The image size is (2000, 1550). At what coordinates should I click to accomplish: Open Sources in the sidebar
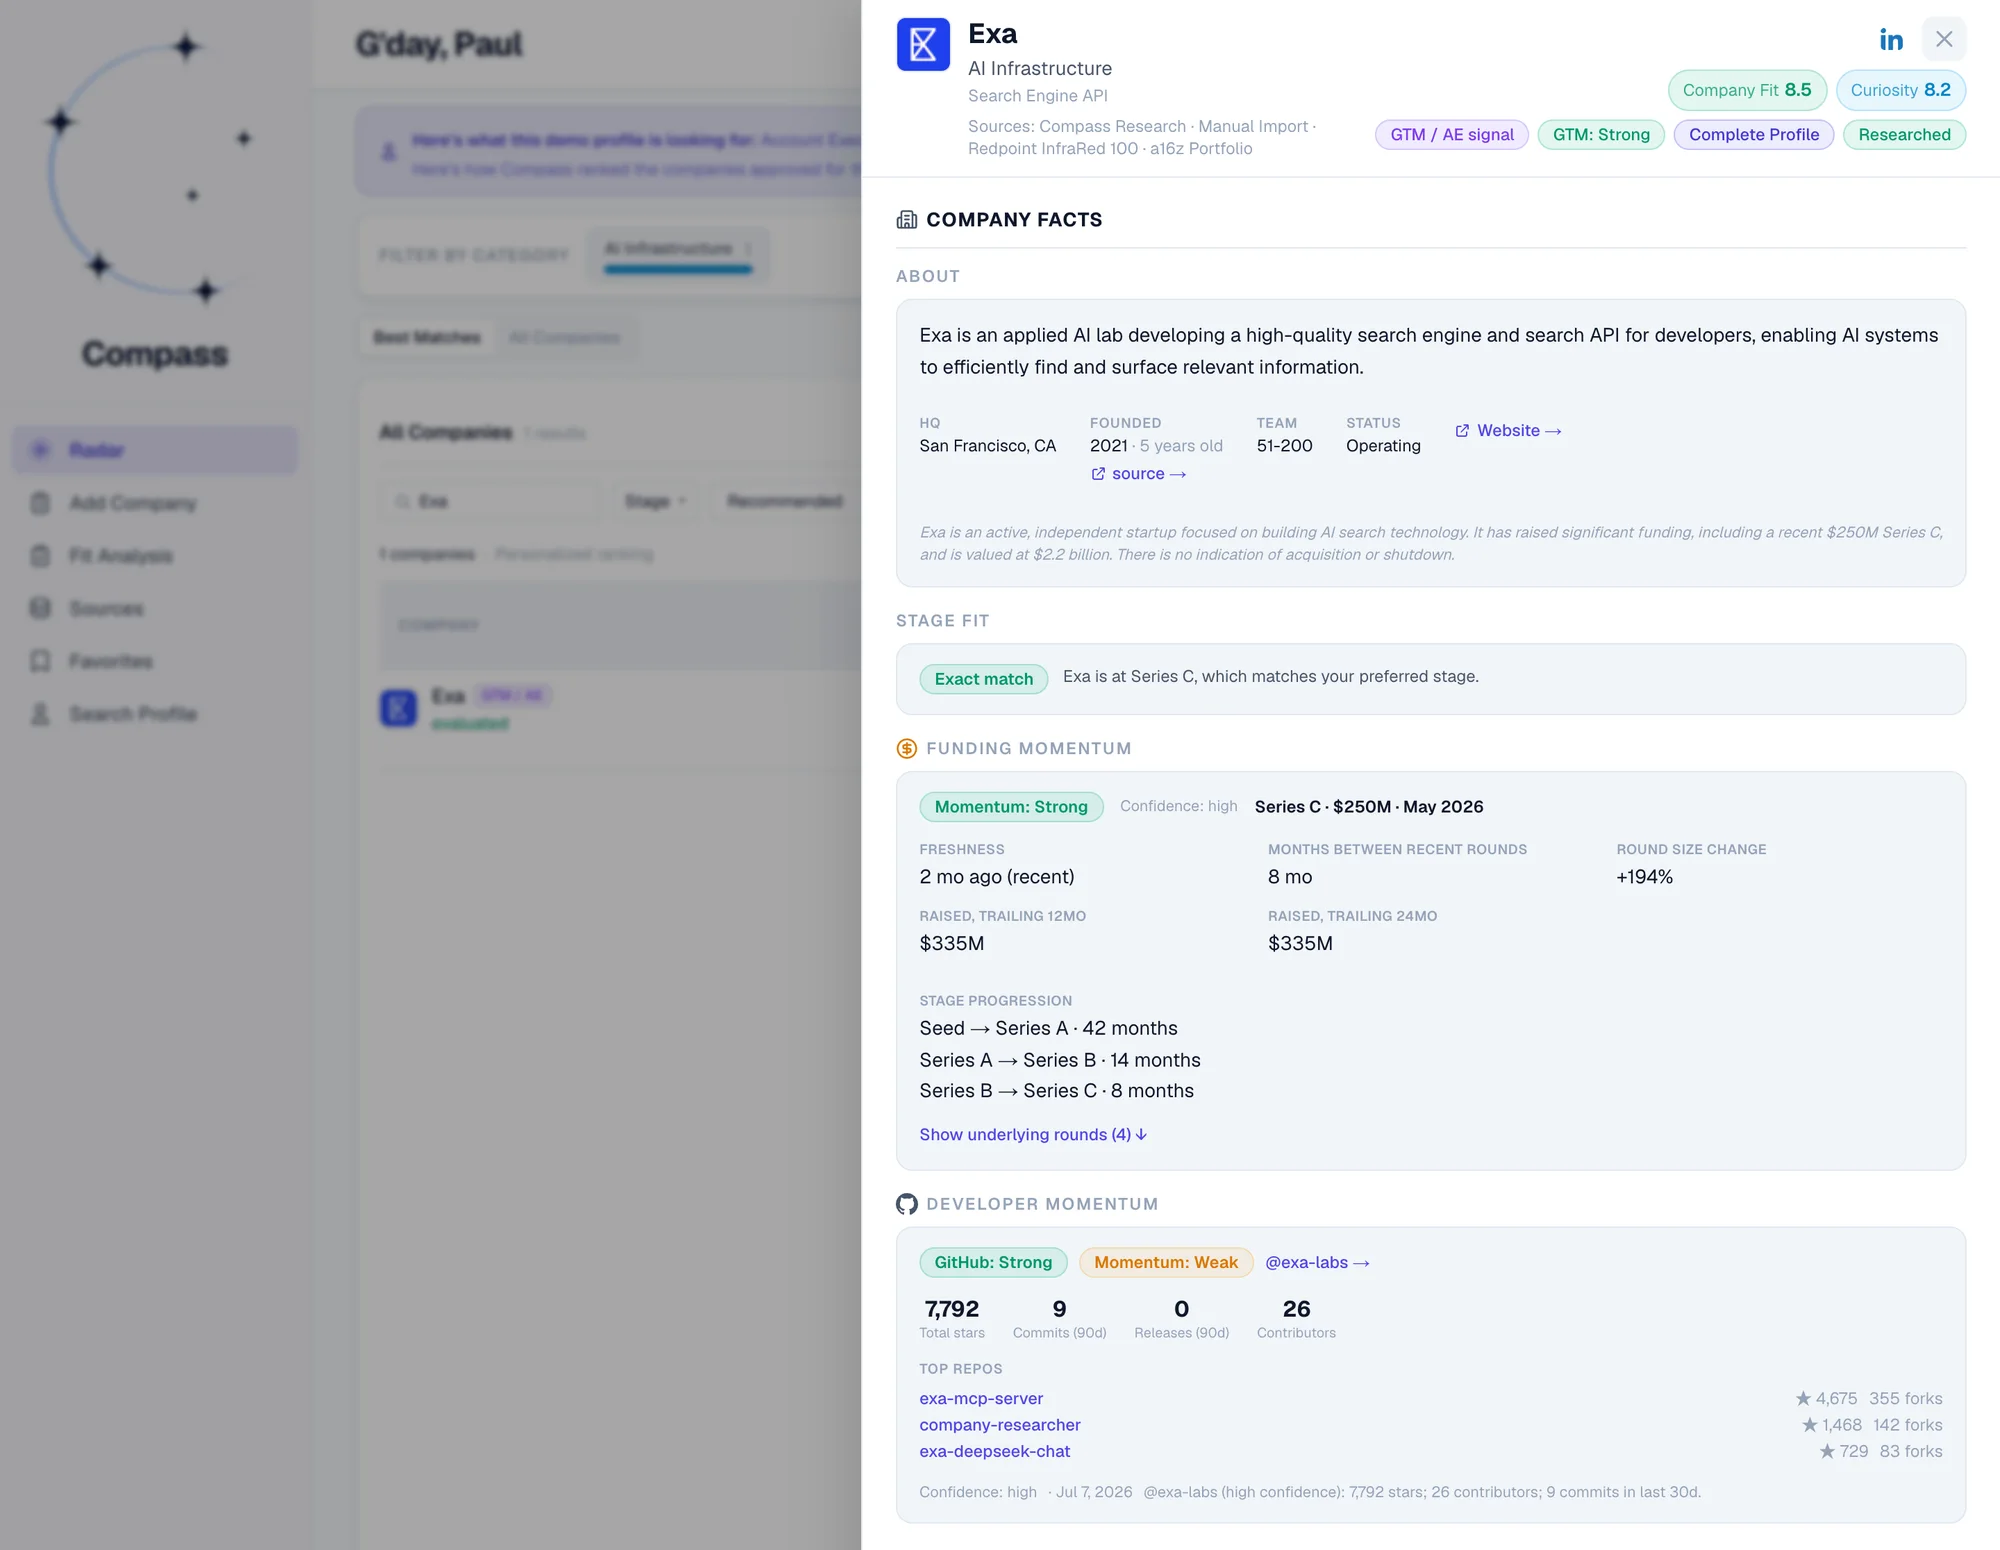coord(155,609)
